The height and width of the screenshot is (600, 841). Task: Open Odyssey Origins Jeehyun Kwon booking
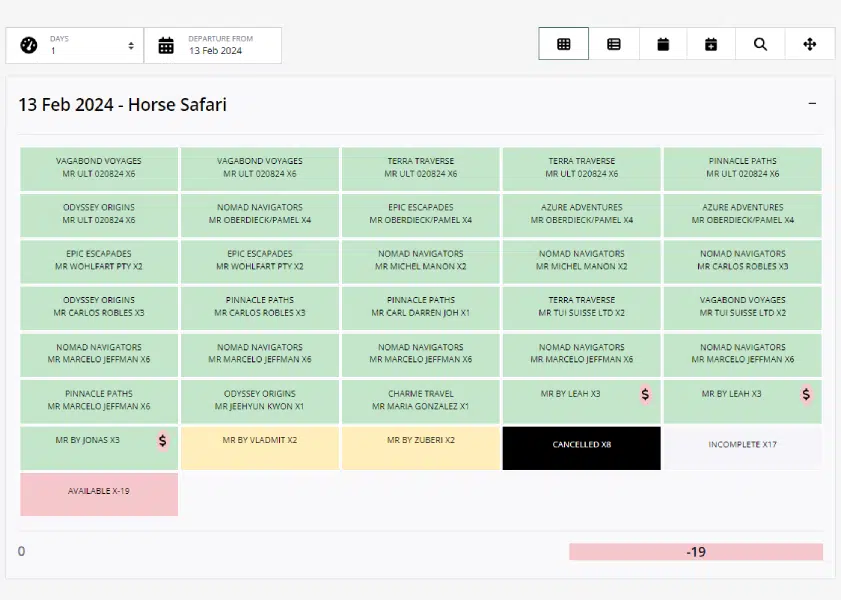point(260,402)
